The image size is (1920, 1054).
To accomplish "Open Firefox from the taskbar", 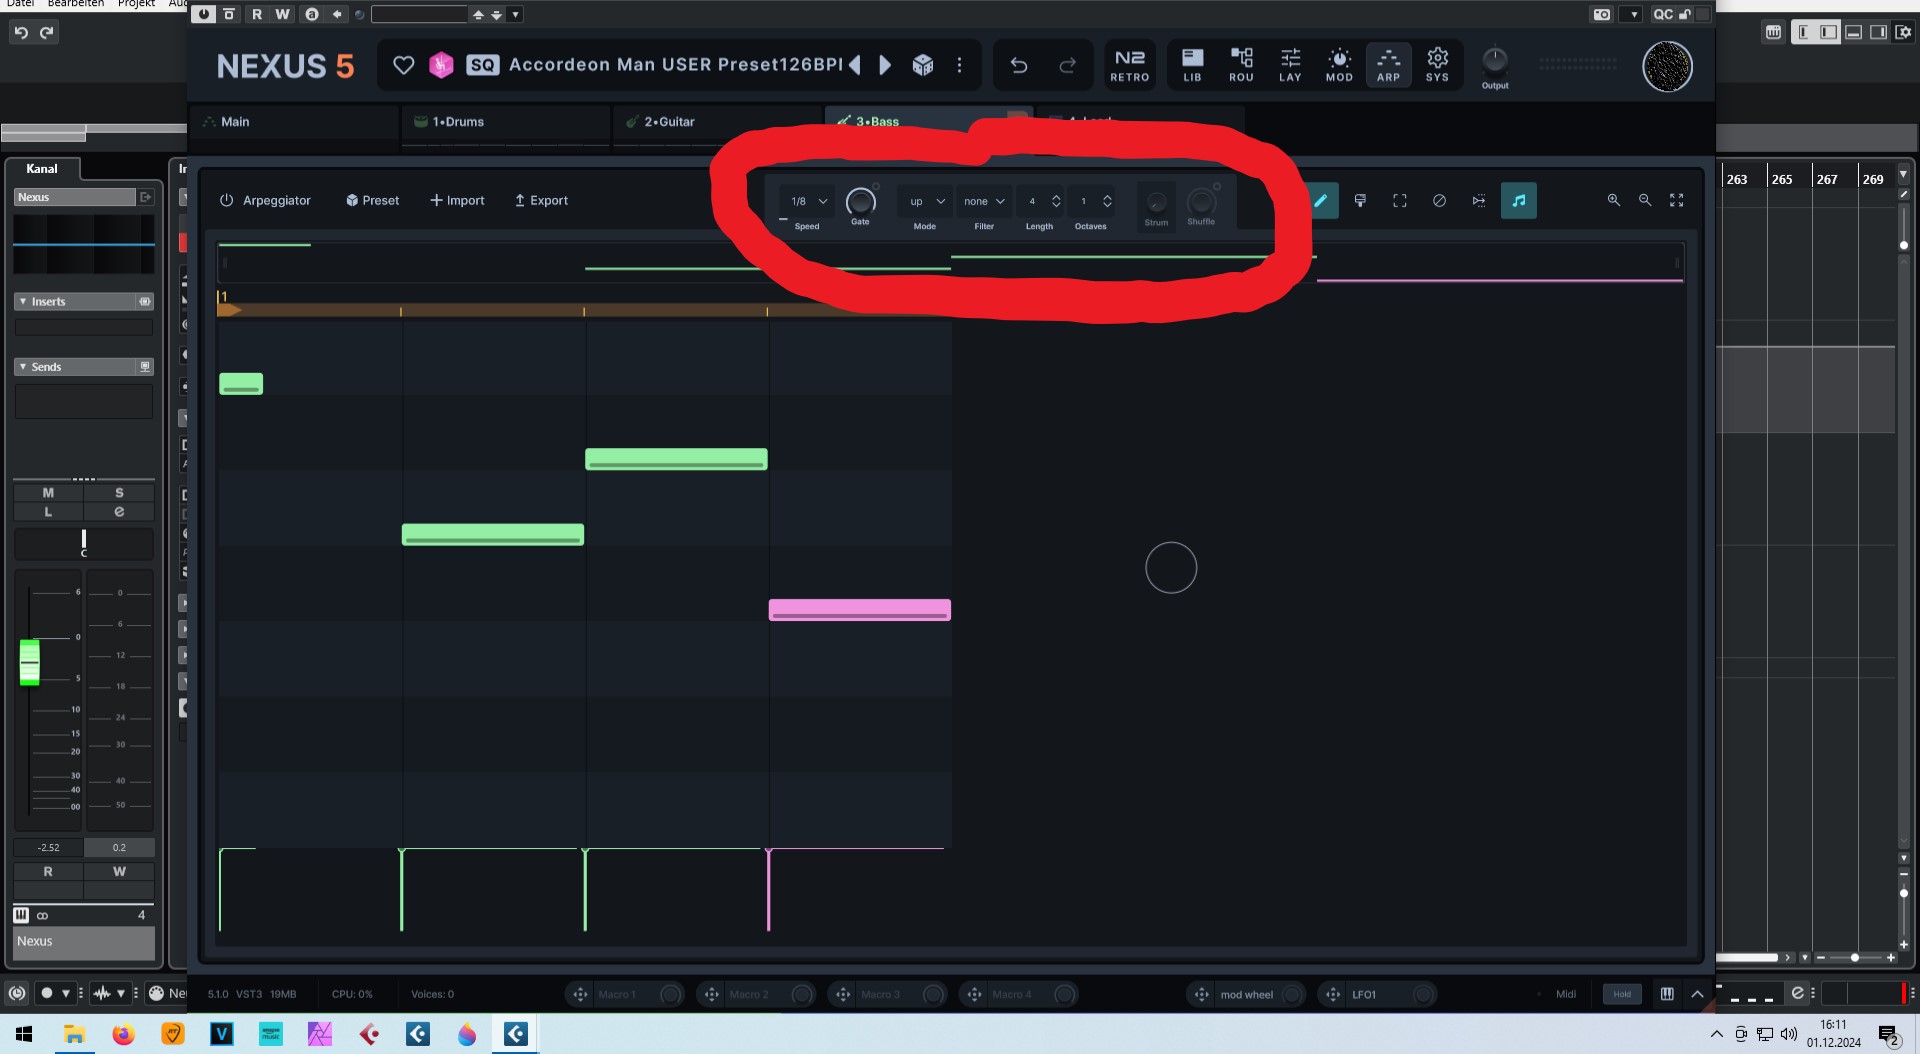I will [123, 1034].
